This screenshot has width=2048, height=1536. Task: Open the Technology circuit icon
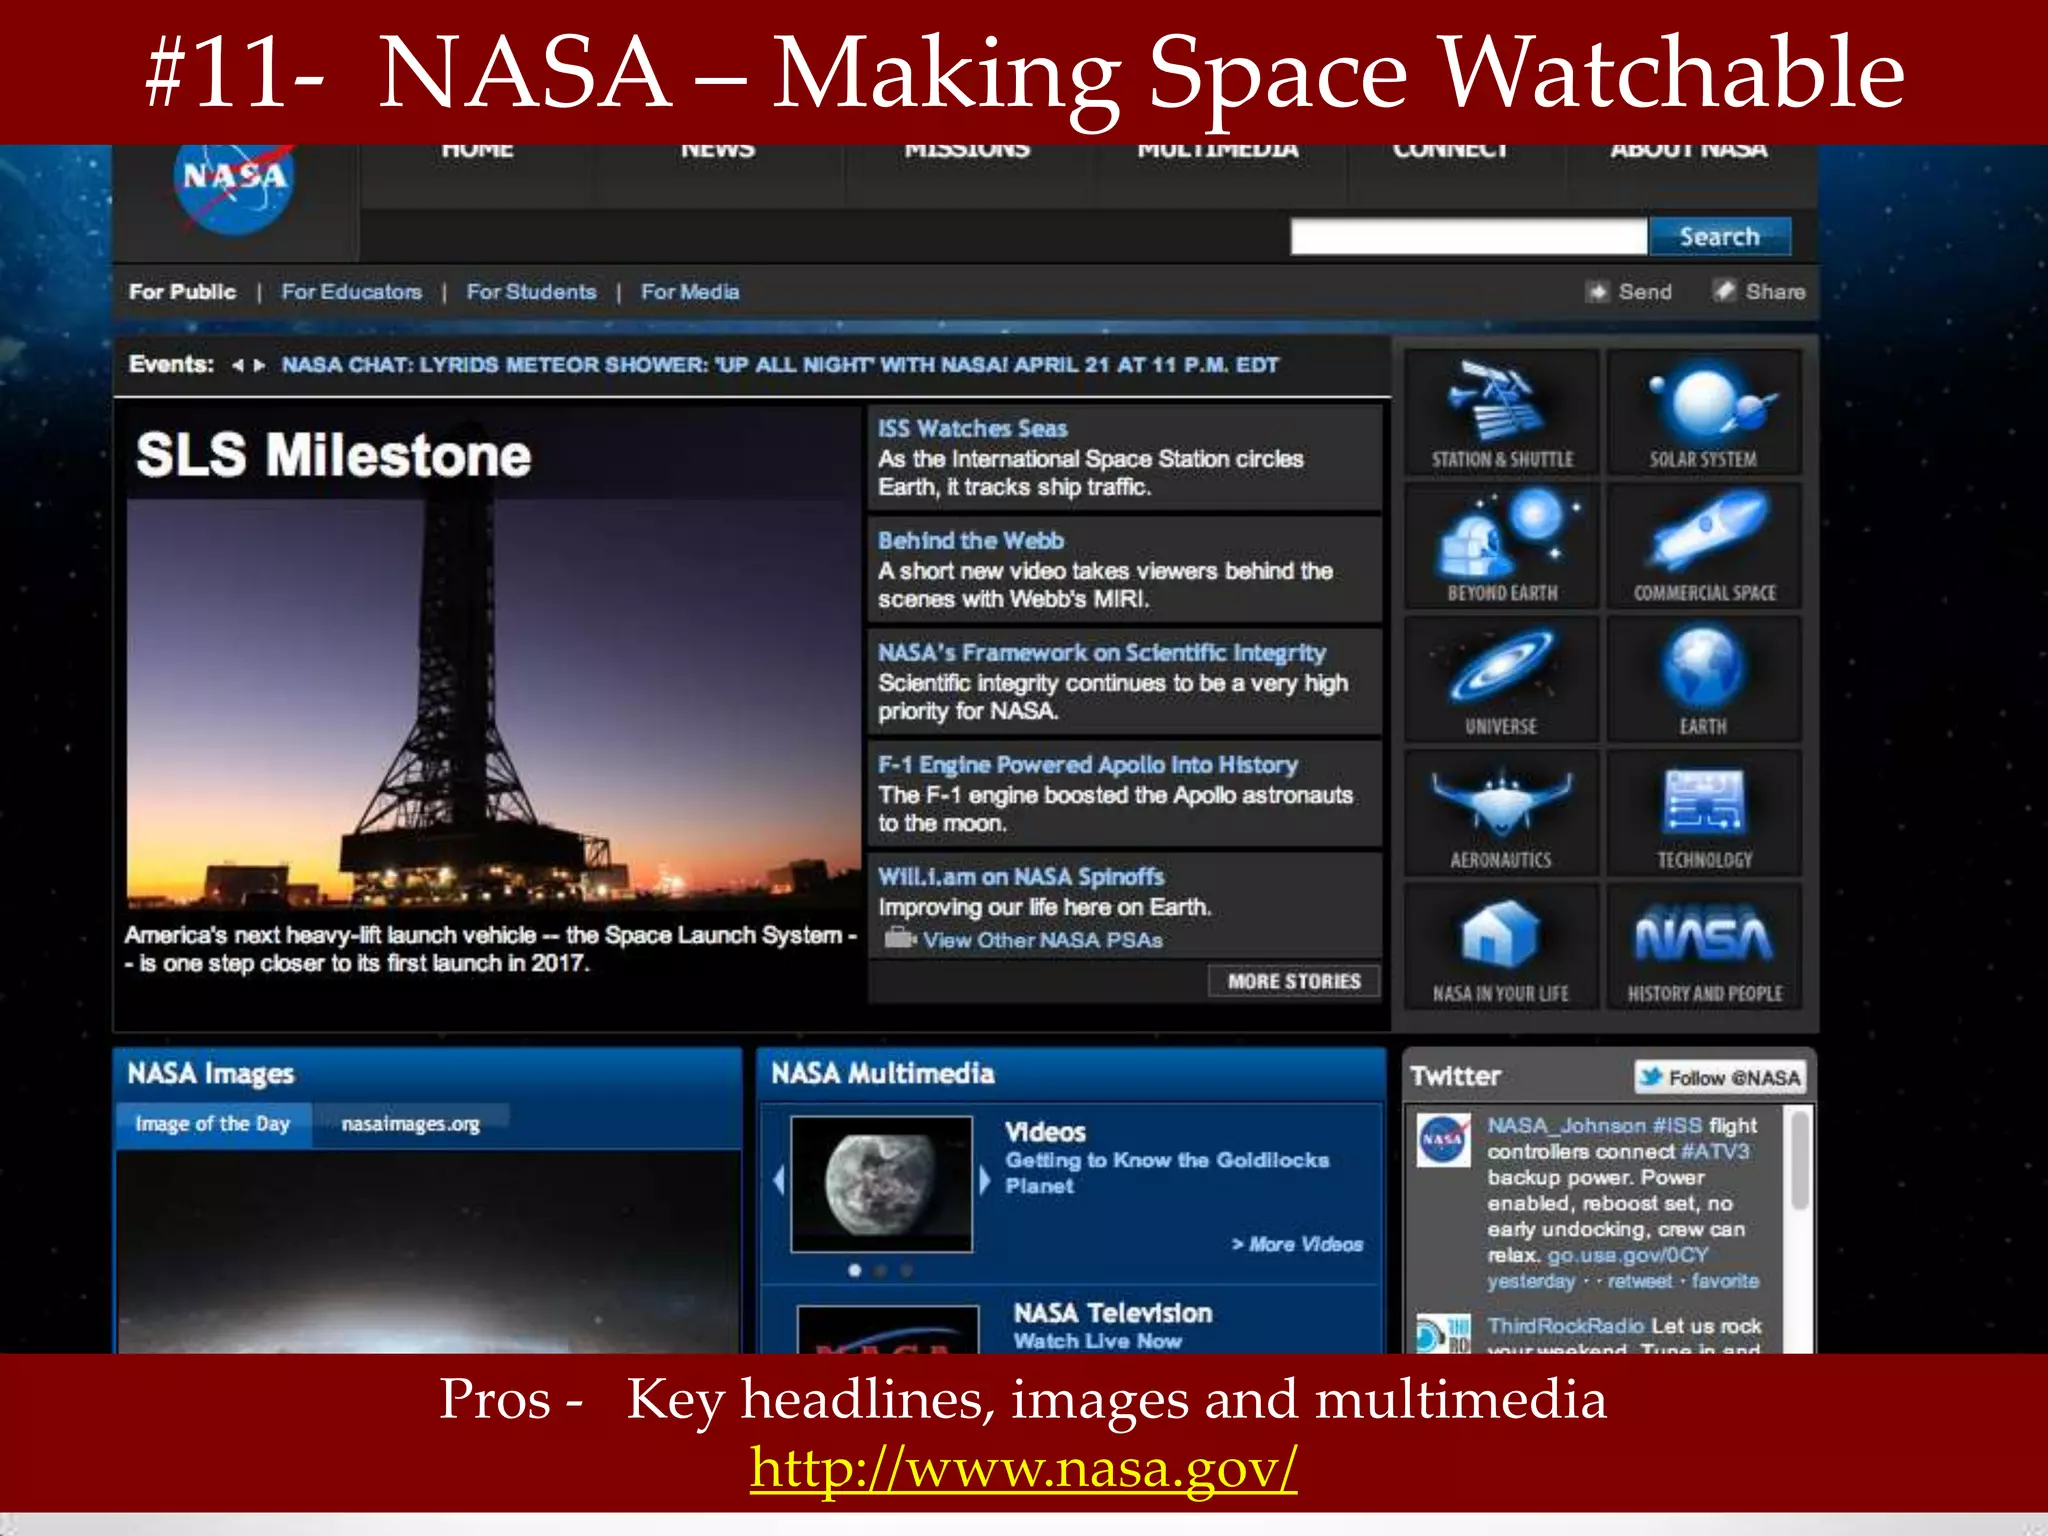coord(1704,813)
